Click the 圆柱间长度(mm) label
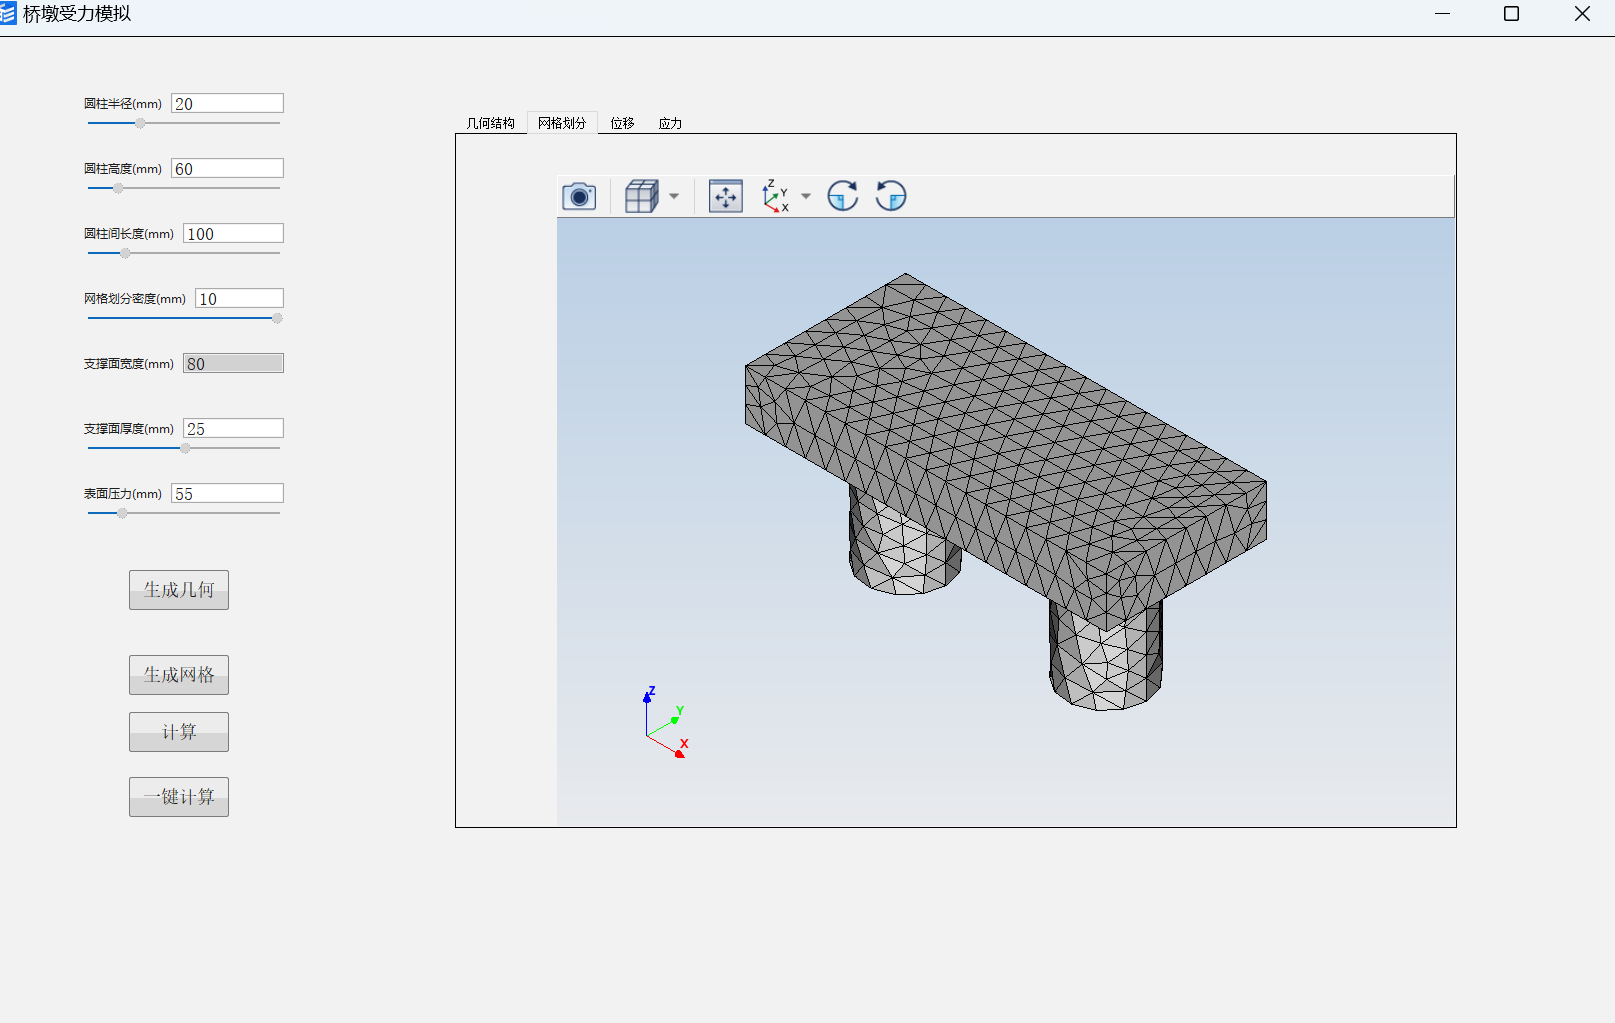Screen dimensions: 1615x1023 pos(129,234)
